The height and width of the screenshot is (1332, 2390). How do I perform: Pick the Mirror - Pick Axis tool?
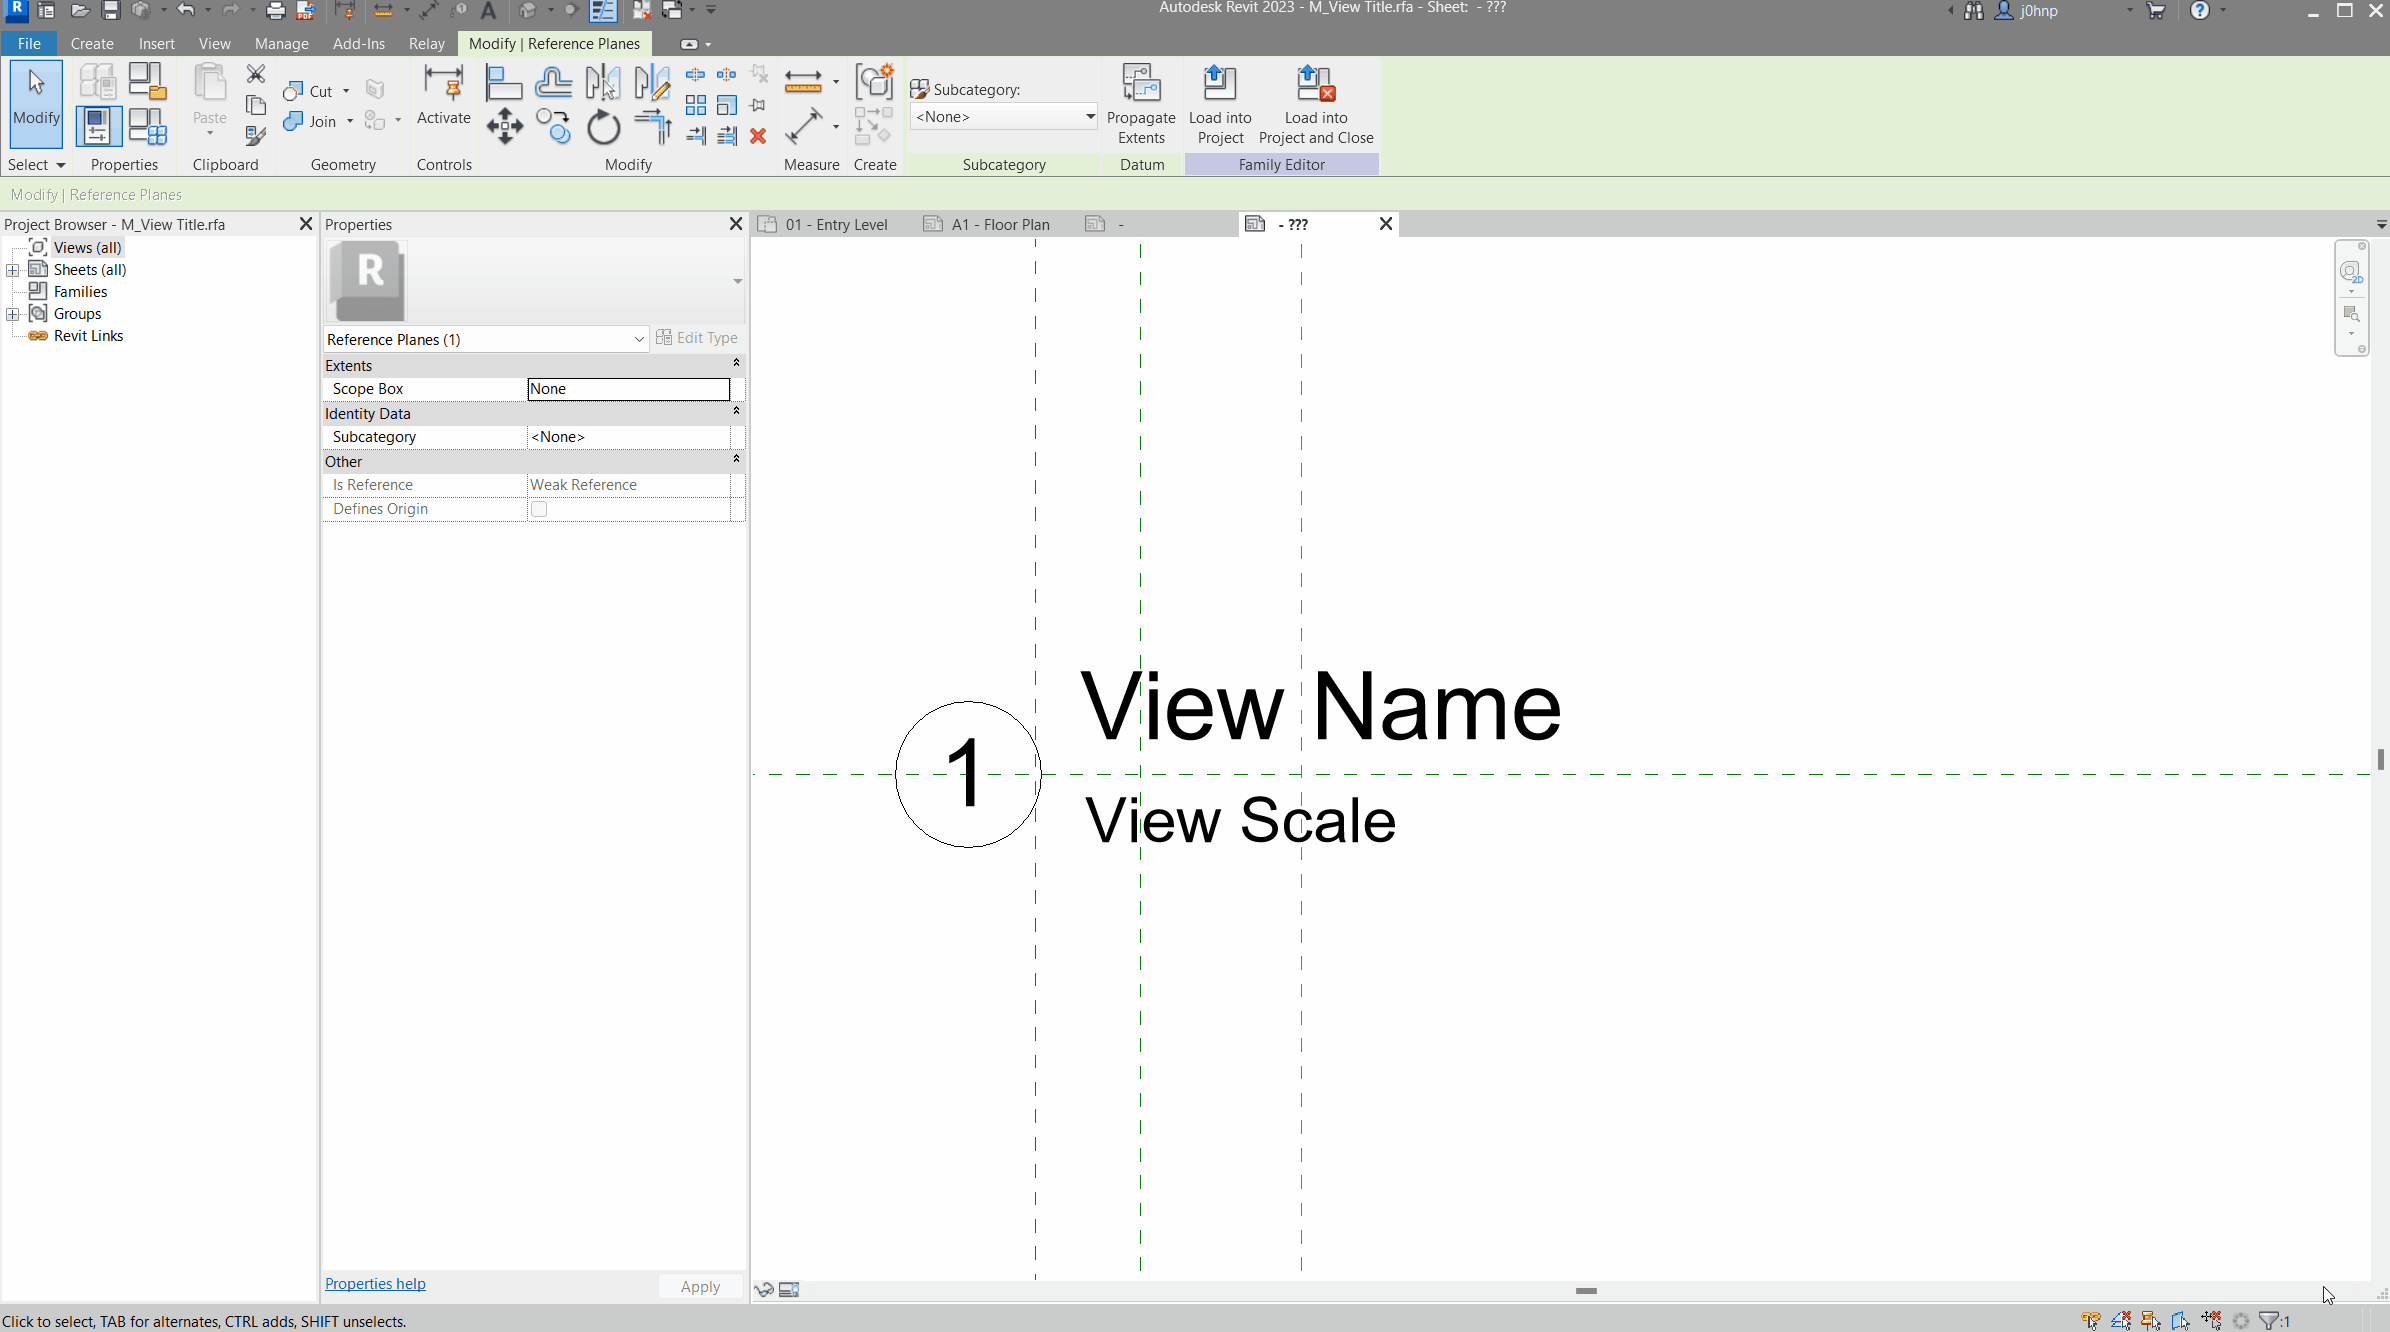(x=603, y=81)
